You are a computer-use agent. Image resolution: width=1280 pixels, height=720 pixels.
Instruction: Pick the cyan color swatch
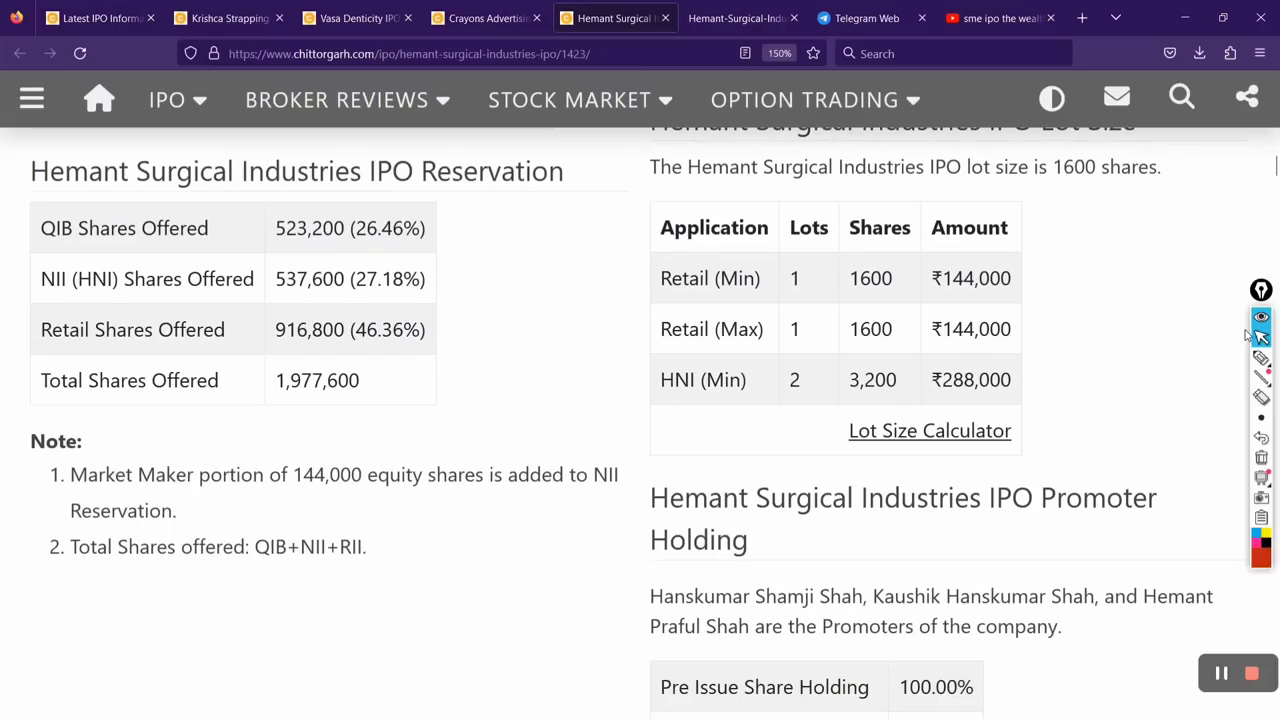tap(1256, 533)
